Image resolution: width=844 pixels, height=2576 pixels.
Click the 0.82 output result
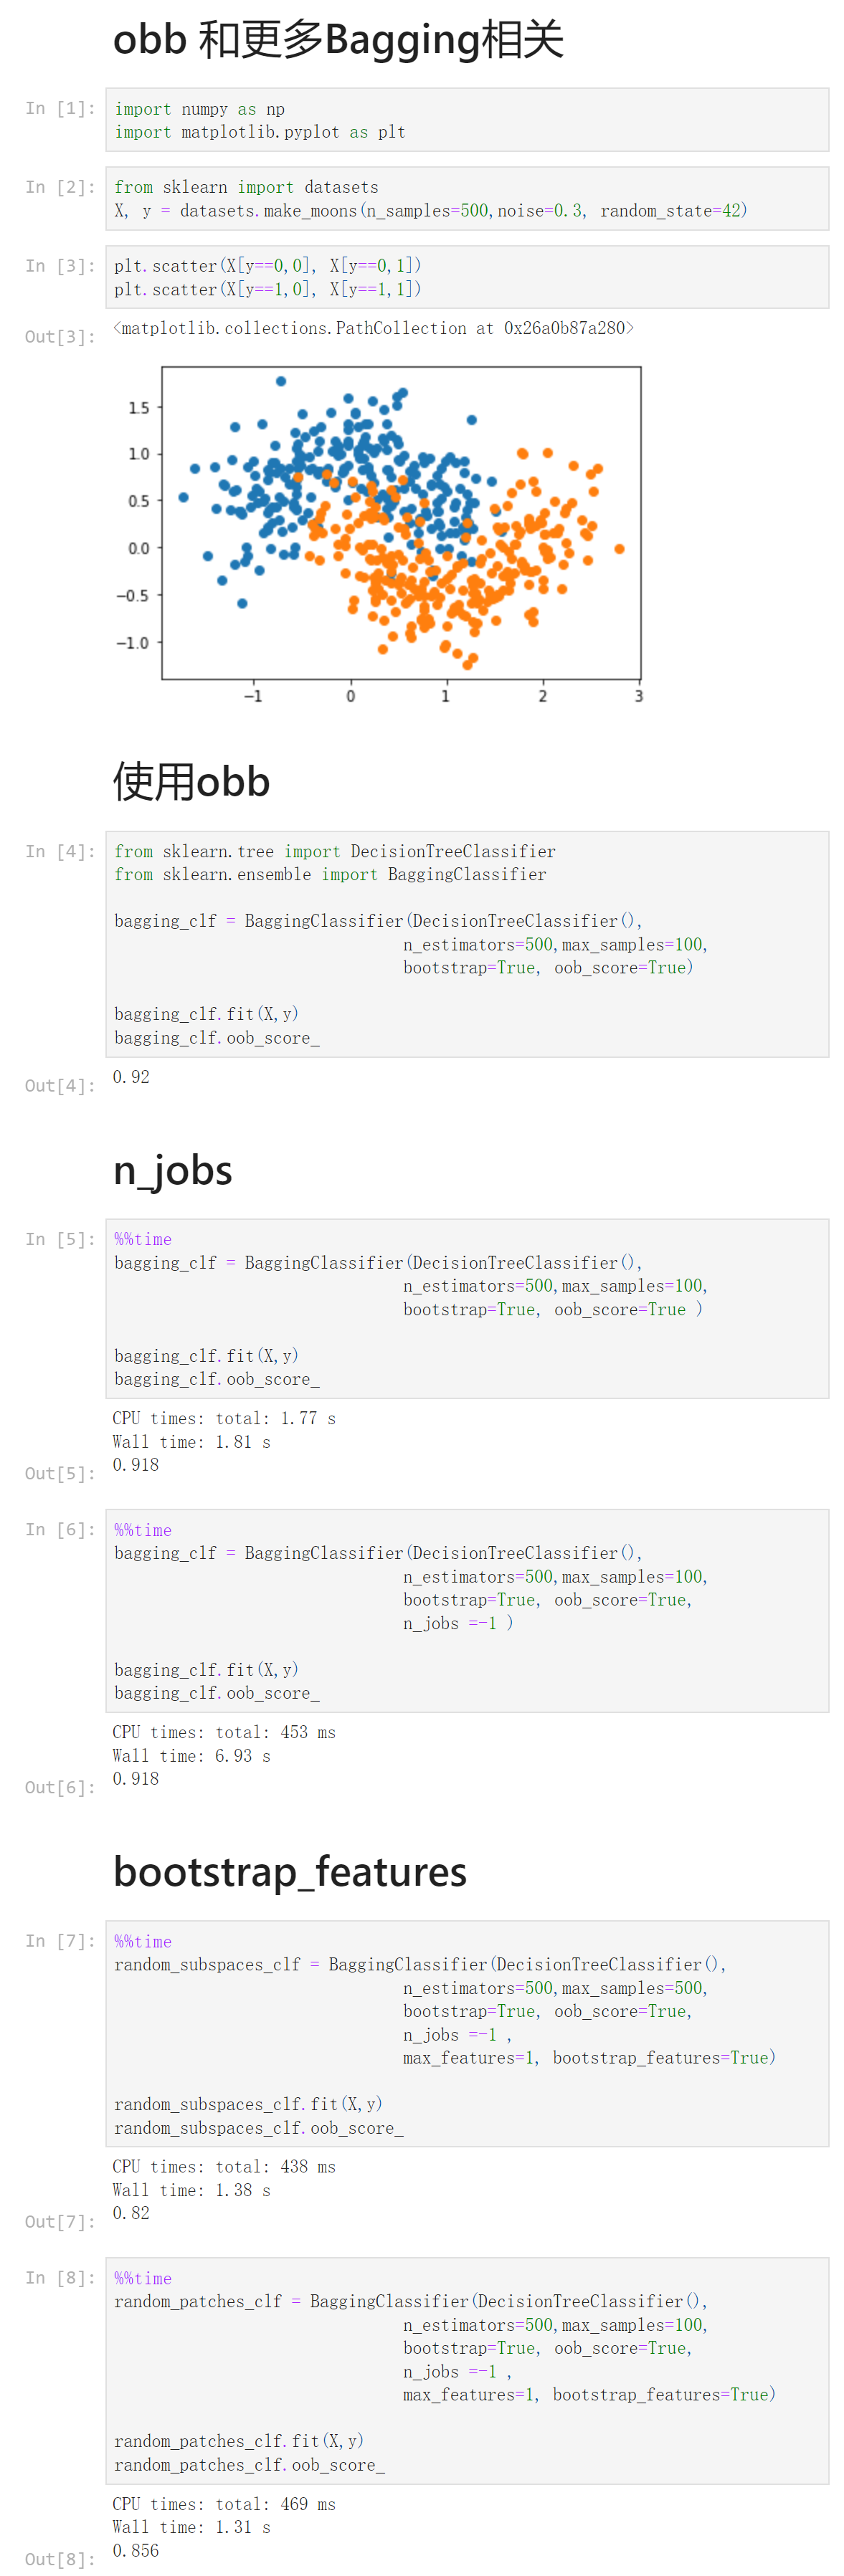[131, 2213]
